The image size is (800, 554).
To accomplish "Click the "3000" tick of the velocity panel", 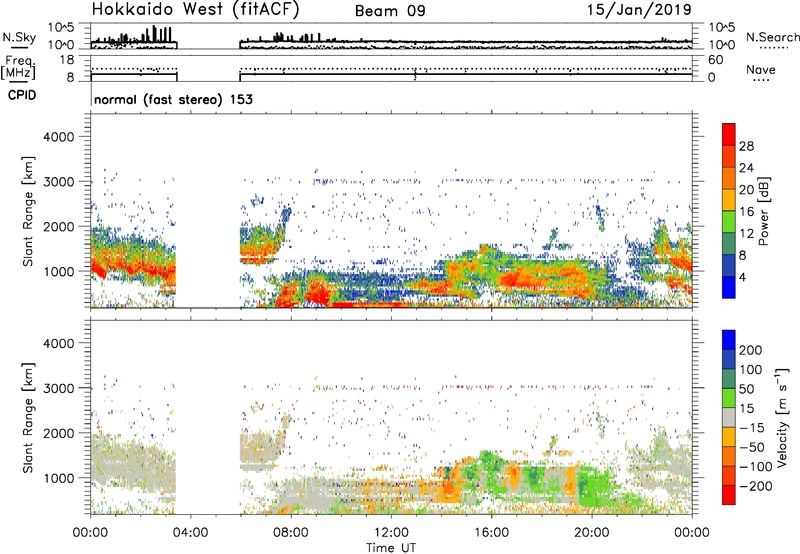I will tap(59, 388).
